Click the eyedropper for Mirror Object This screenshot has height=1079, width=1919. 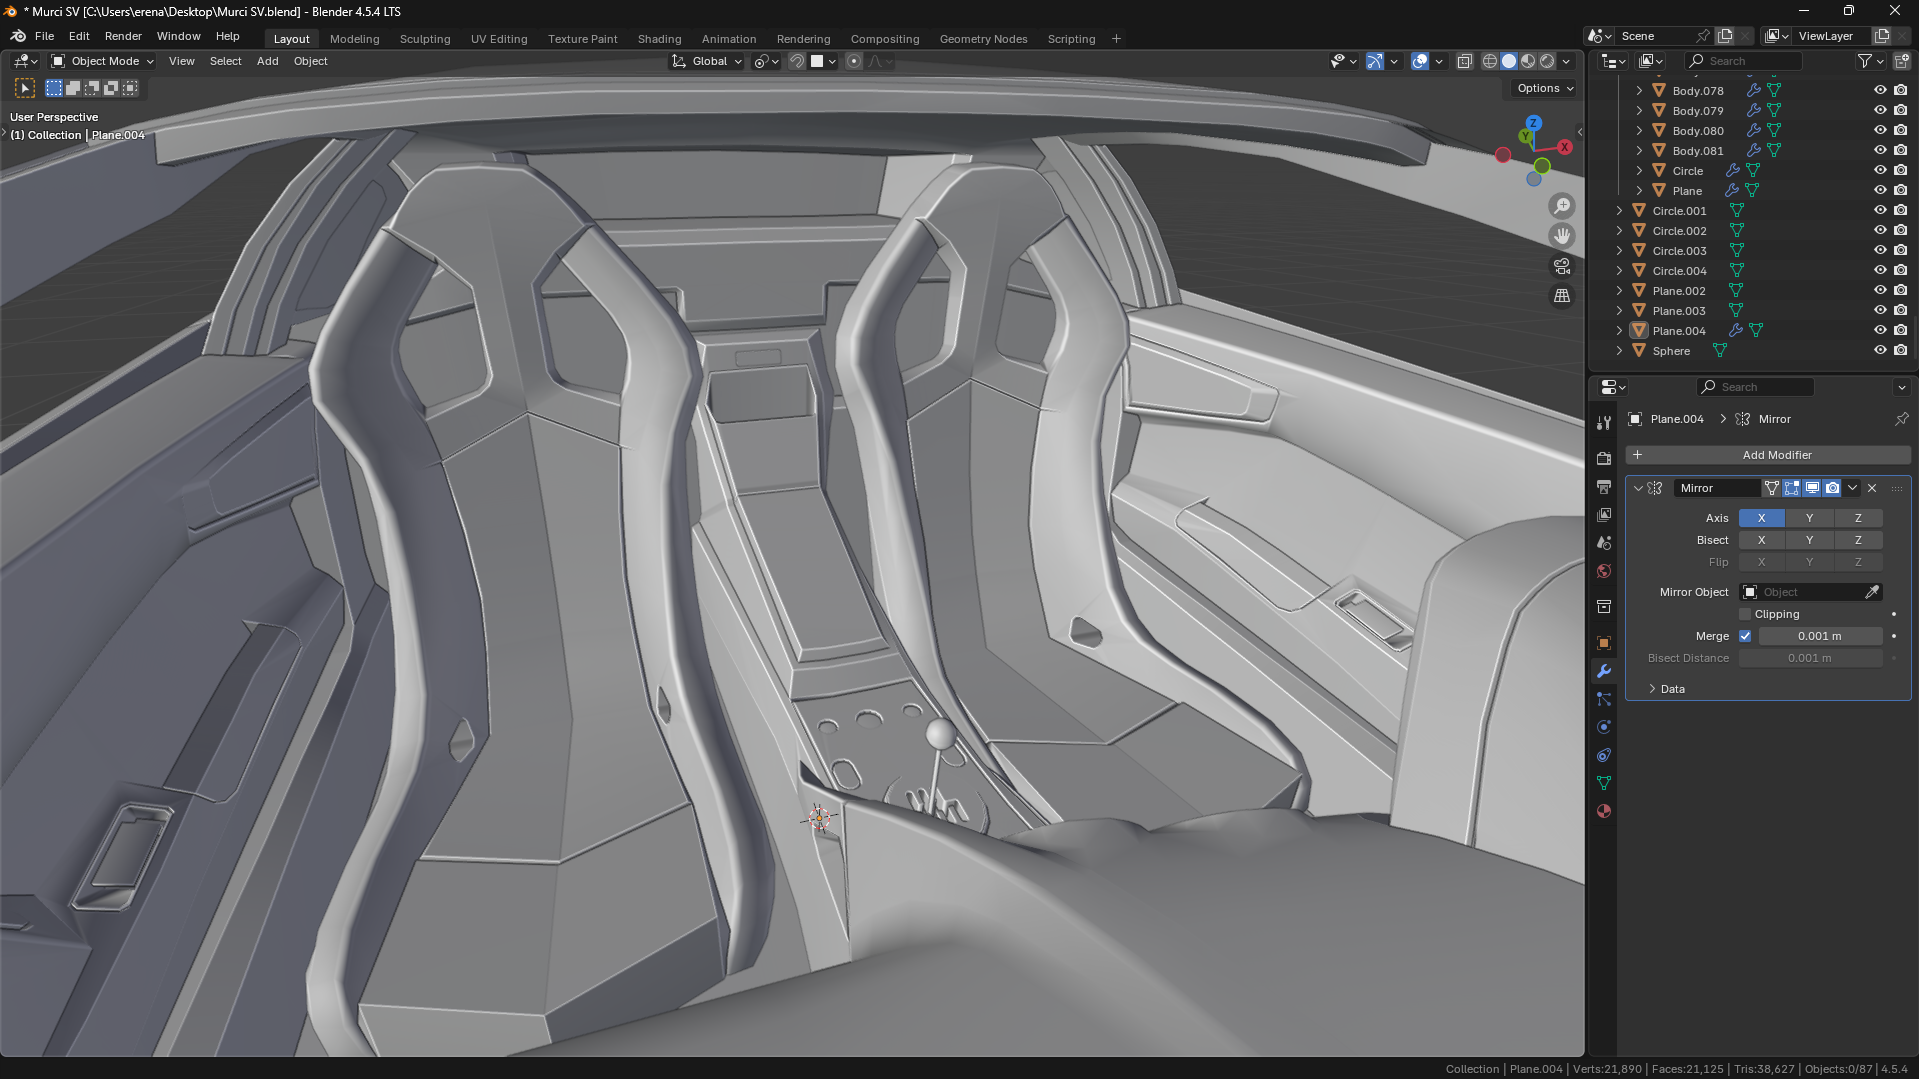[x=1872, y=592]
